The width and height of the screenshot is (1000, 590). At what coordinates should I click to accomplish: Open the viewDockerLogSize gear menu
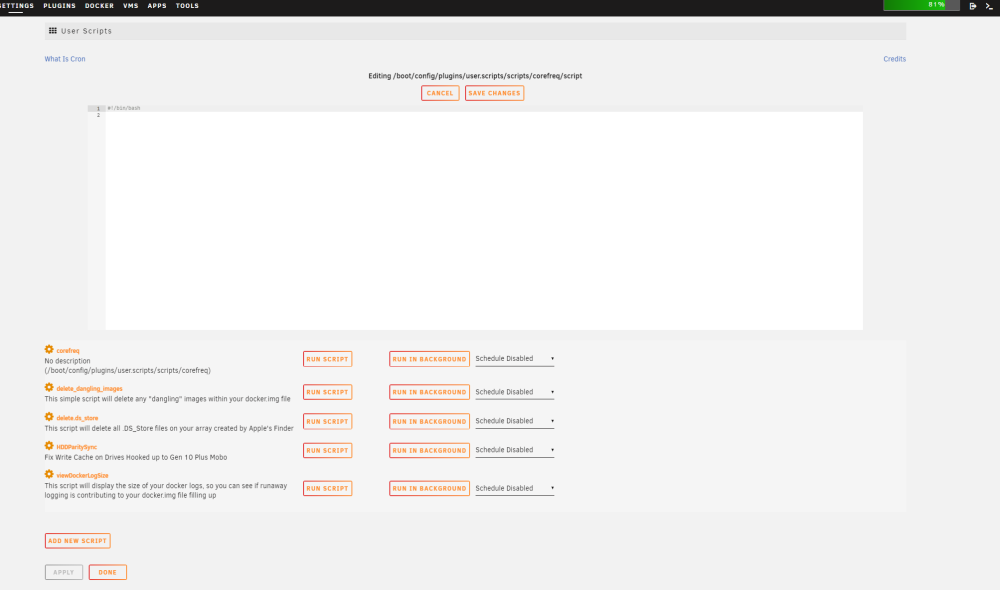[x=49, y=474]
